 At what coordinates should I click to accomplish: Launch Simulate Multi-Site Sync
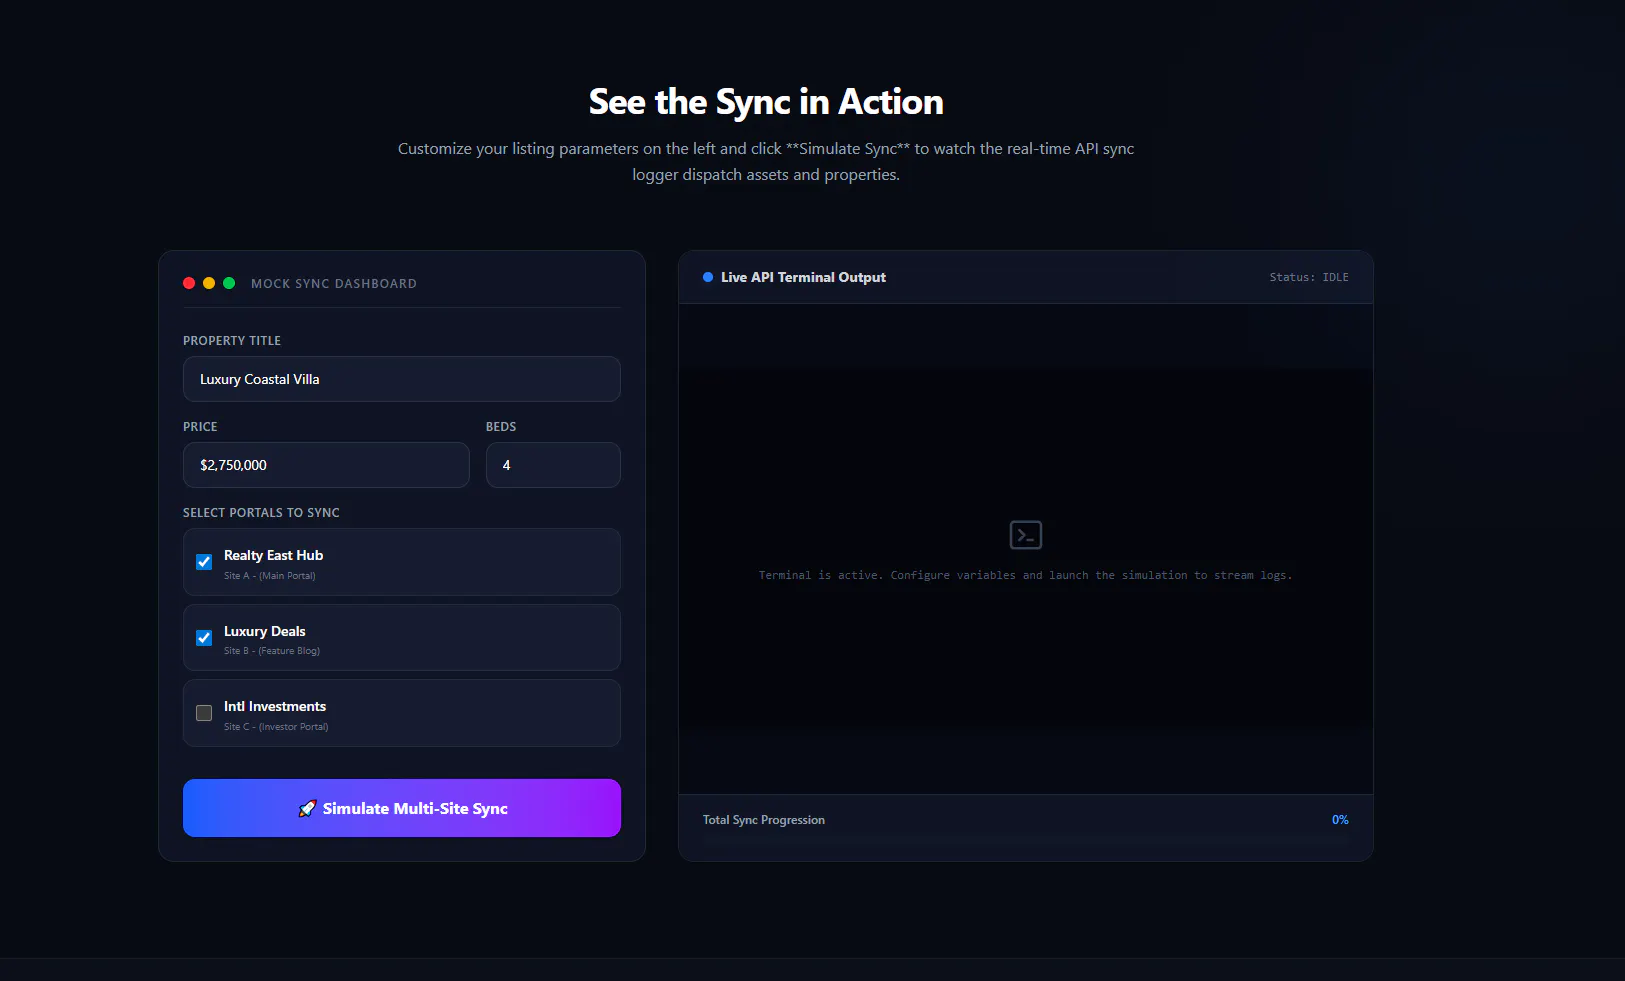pyautogui.click(x=402, y=808)
